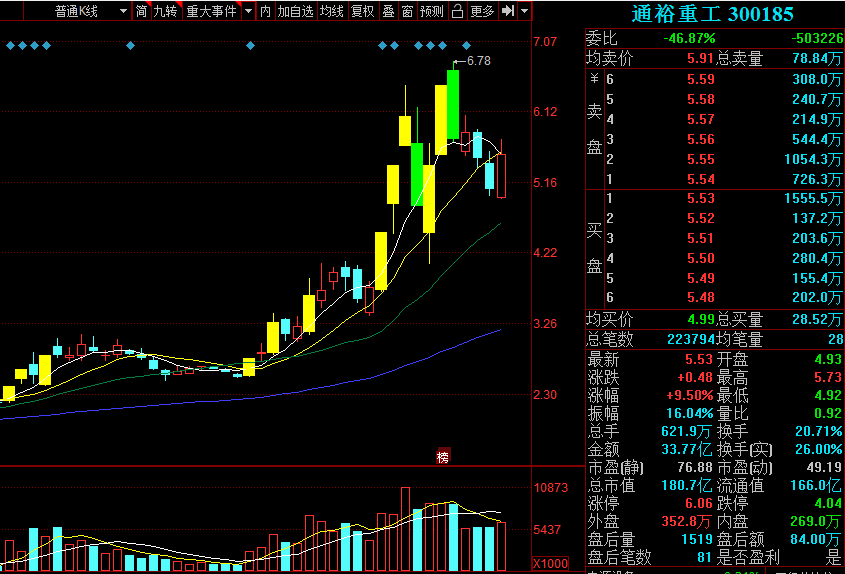Click the lock icon in toolbar
This screenshot has height=574, width=845.
(457, 11)
